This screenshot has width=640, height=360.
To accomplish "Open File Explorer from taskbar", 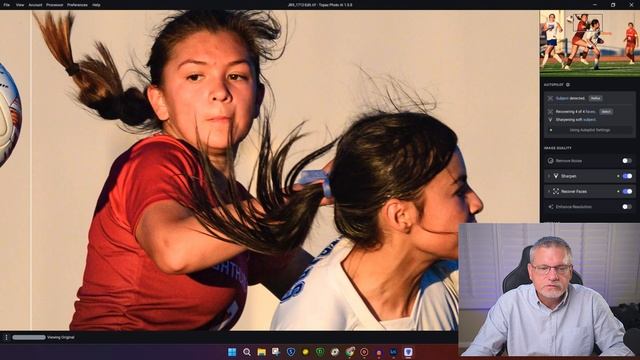I will tap(261, 352).
